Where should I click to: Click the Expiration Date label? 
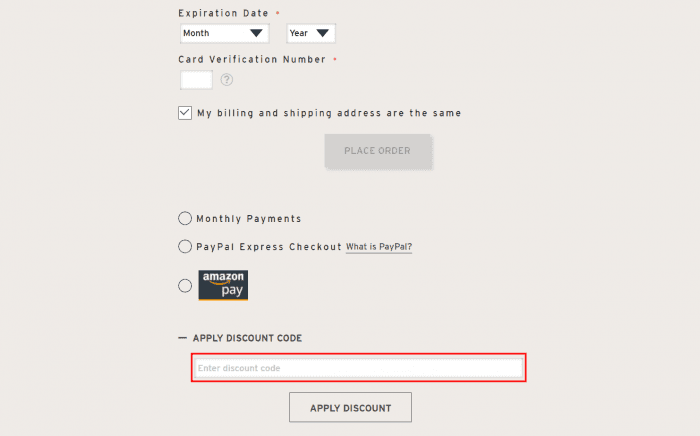(x=223, y=13)
